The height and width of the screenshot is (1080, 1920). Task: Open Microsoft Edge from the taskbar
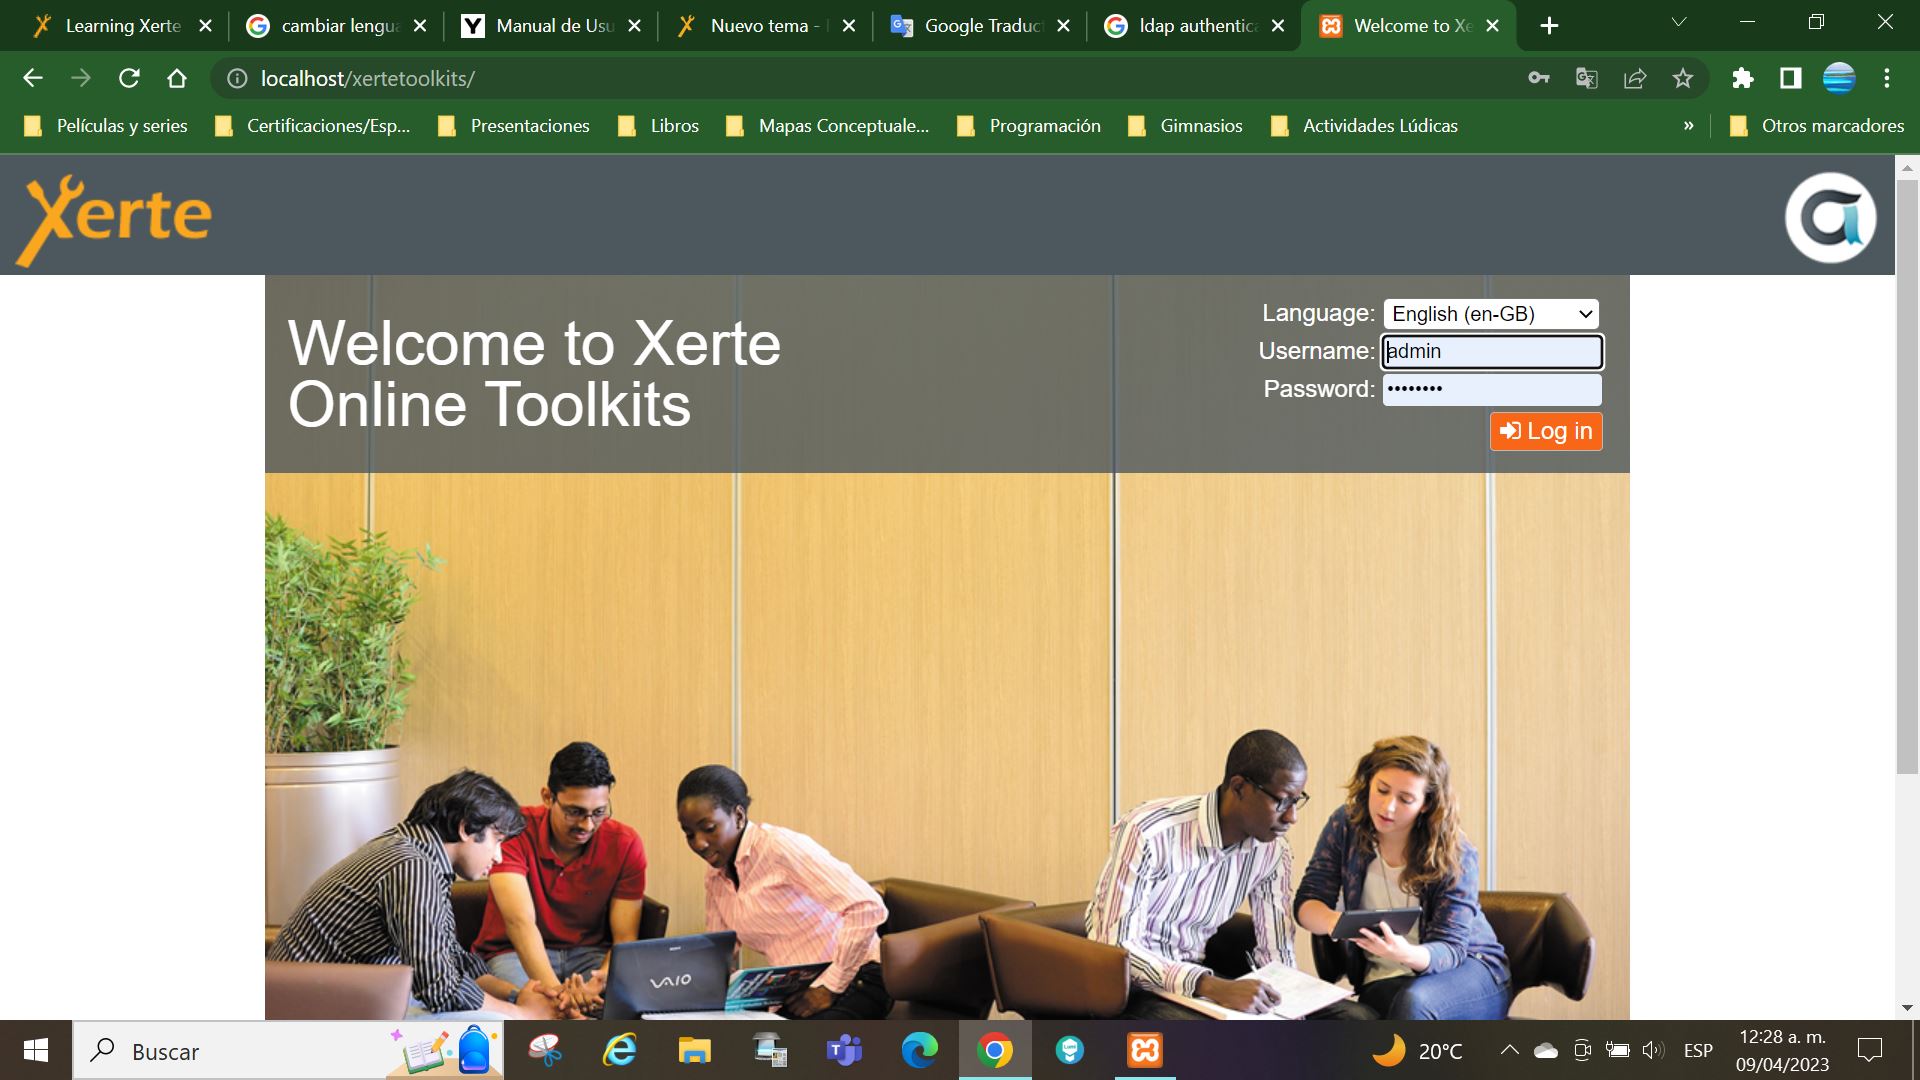[x=920, y=1051]
